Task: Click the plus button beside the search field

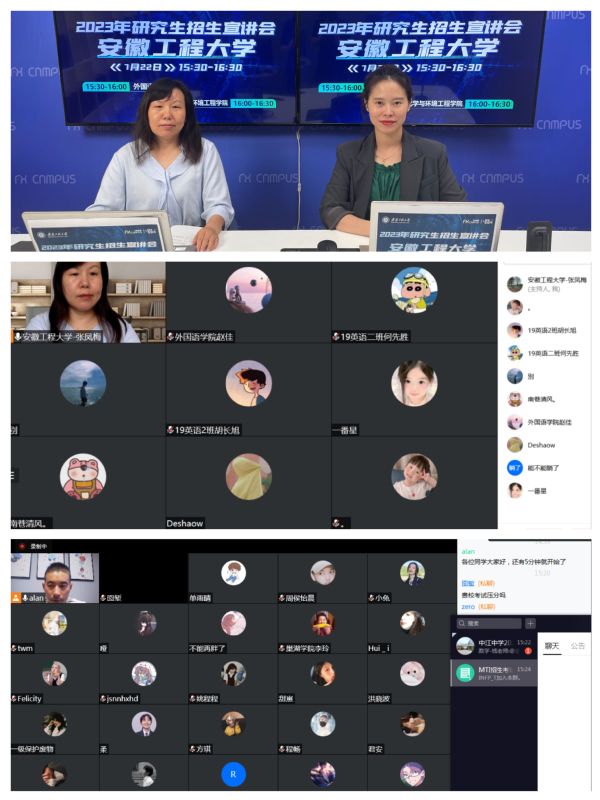Action: pos(531,623)
